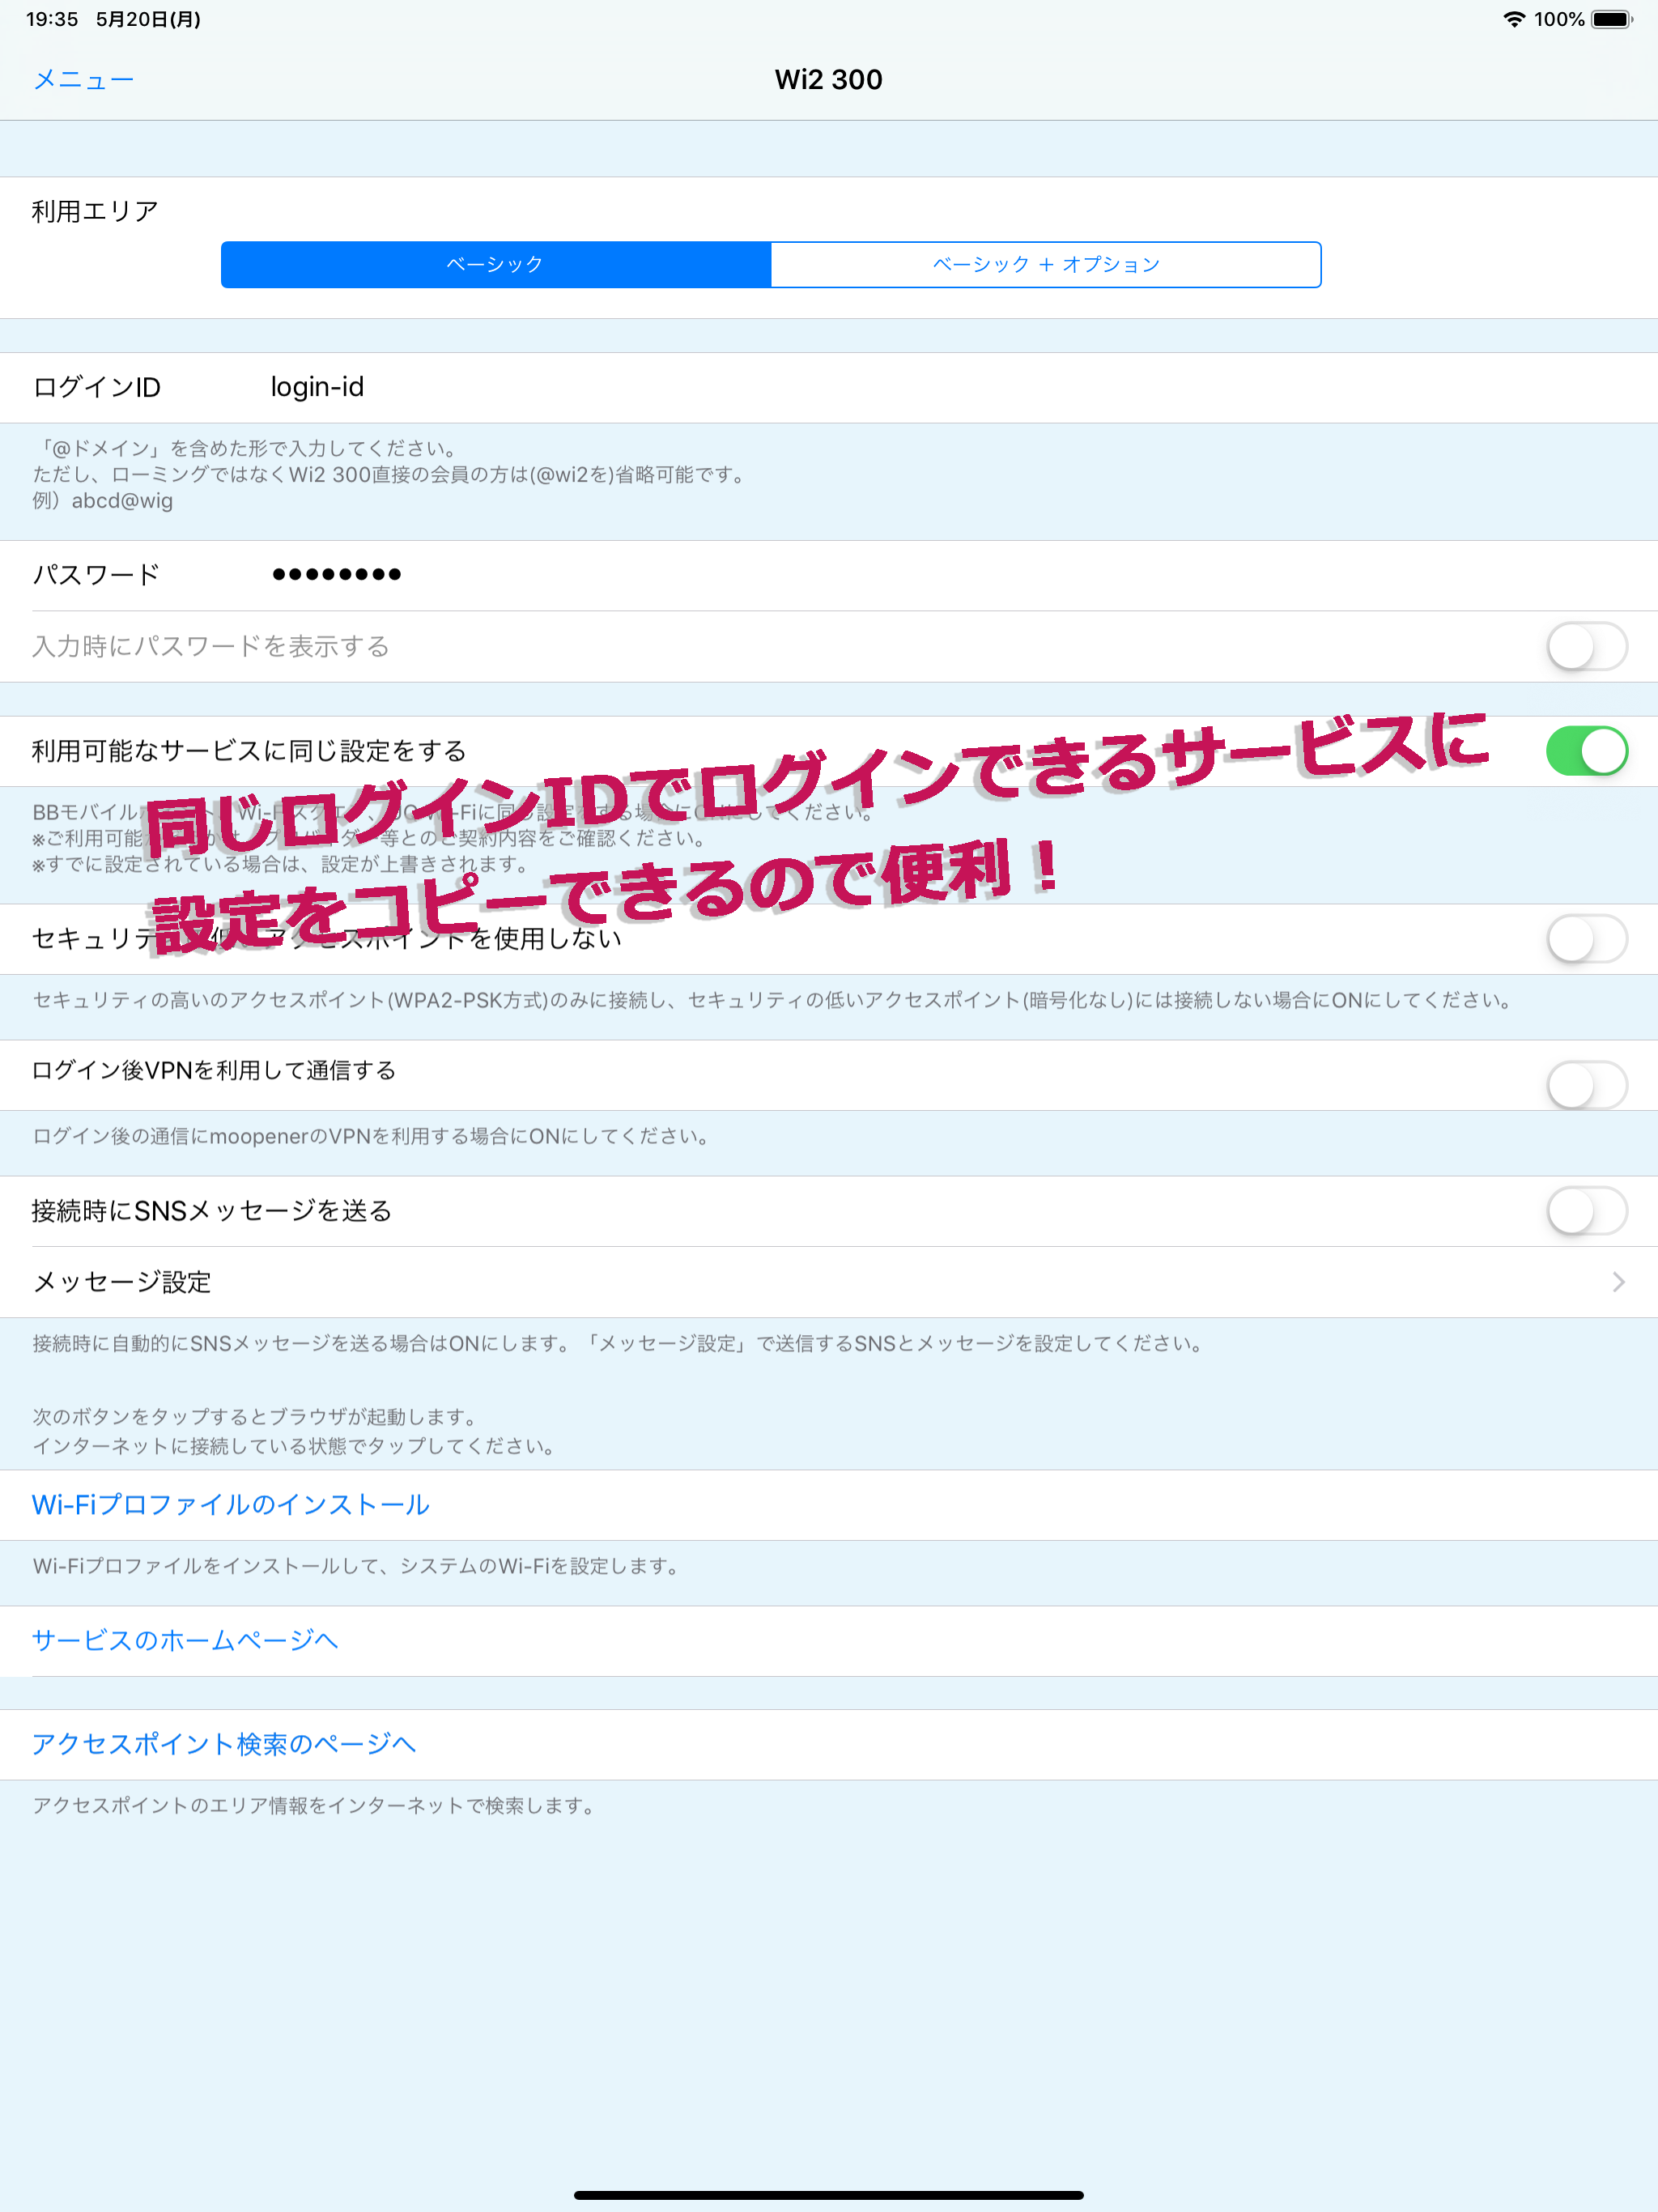Open the メッセージ設定 row
The height and width of the screenshot is (2212, 1658).
(x=829, y=1282)
